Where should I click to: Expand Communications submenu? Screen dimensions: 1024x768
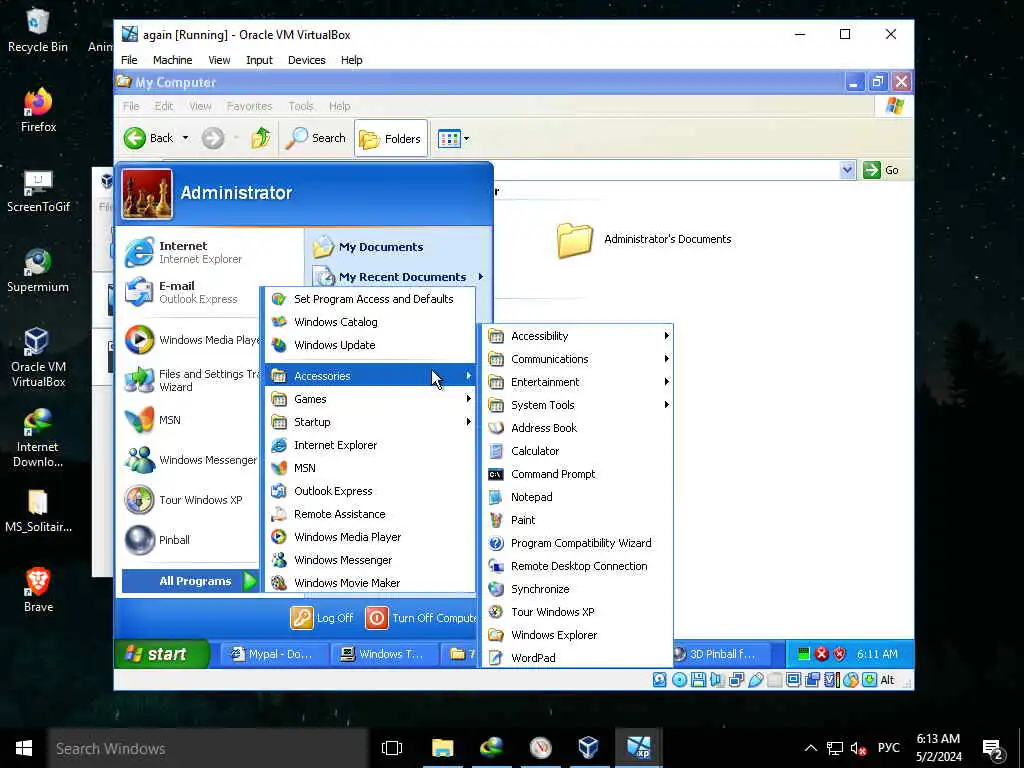pyautogui.click(x=577, y=359)
